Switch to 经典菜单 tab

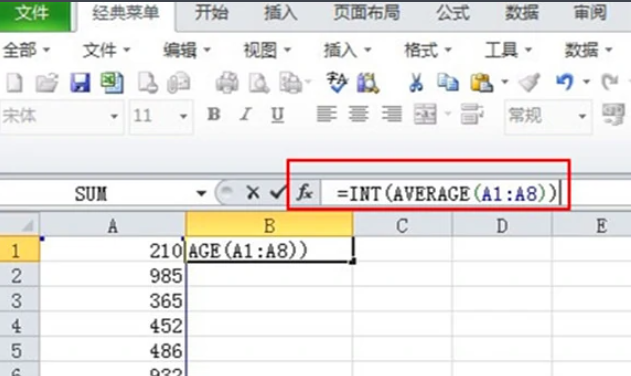[x=126, y=14]
